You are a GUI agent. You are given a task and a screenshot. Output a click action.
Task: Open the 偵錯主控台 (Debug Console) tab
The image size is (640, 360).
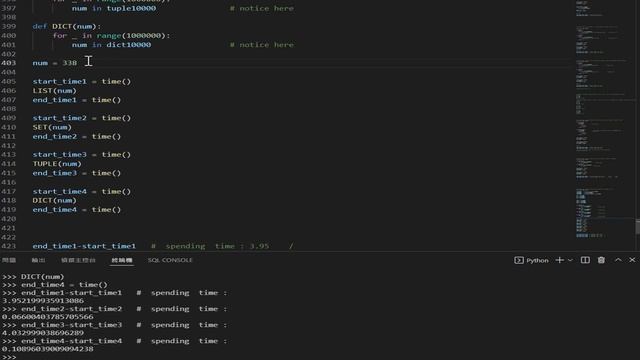coord(78,260)
